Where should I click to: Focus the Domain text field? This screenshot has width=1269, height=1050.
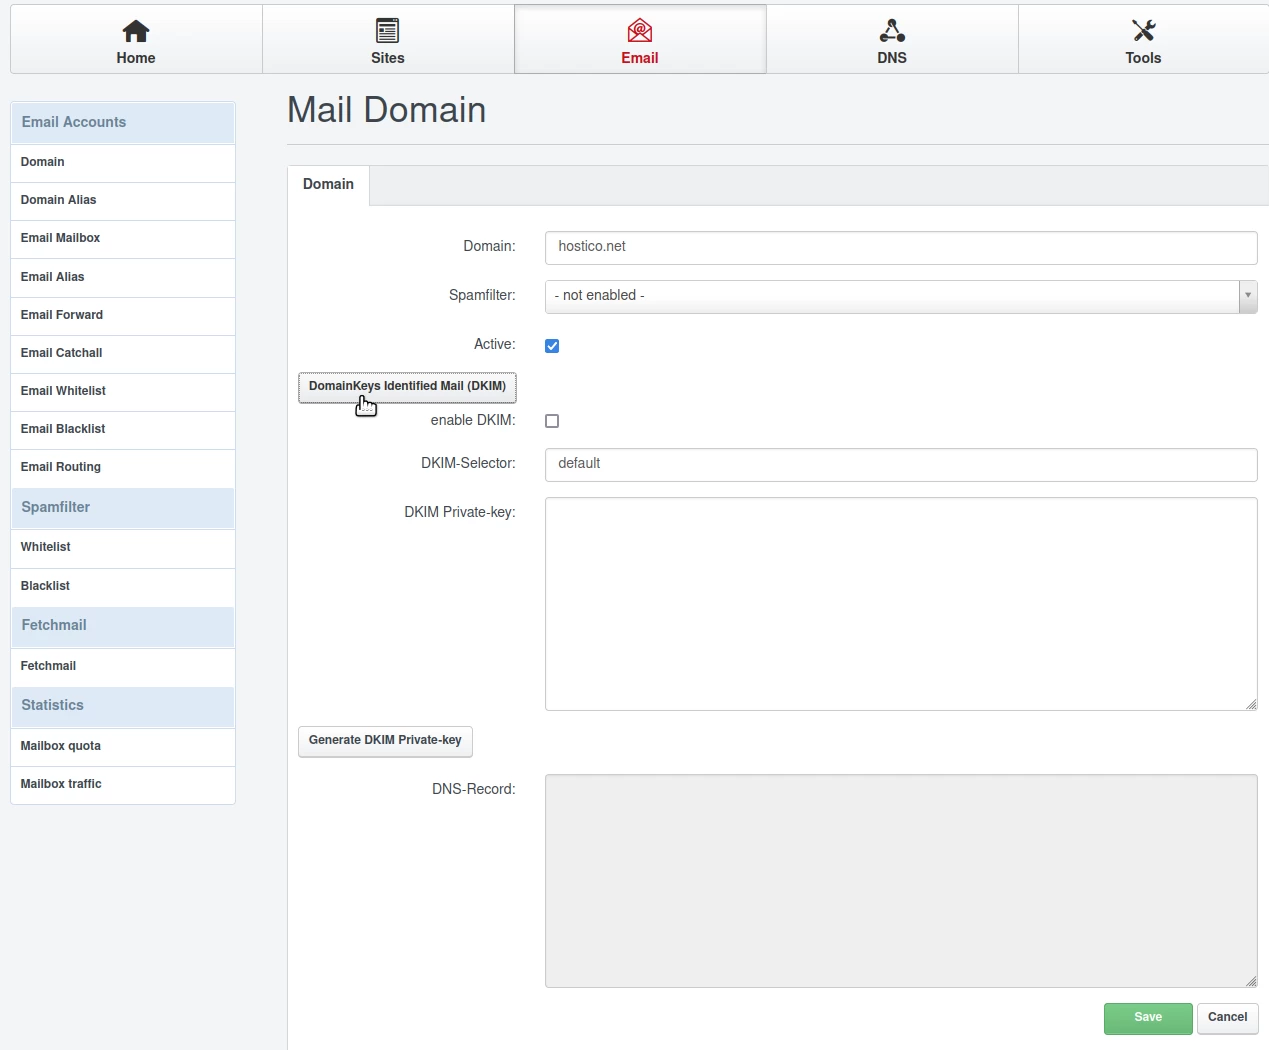(900, 247)
